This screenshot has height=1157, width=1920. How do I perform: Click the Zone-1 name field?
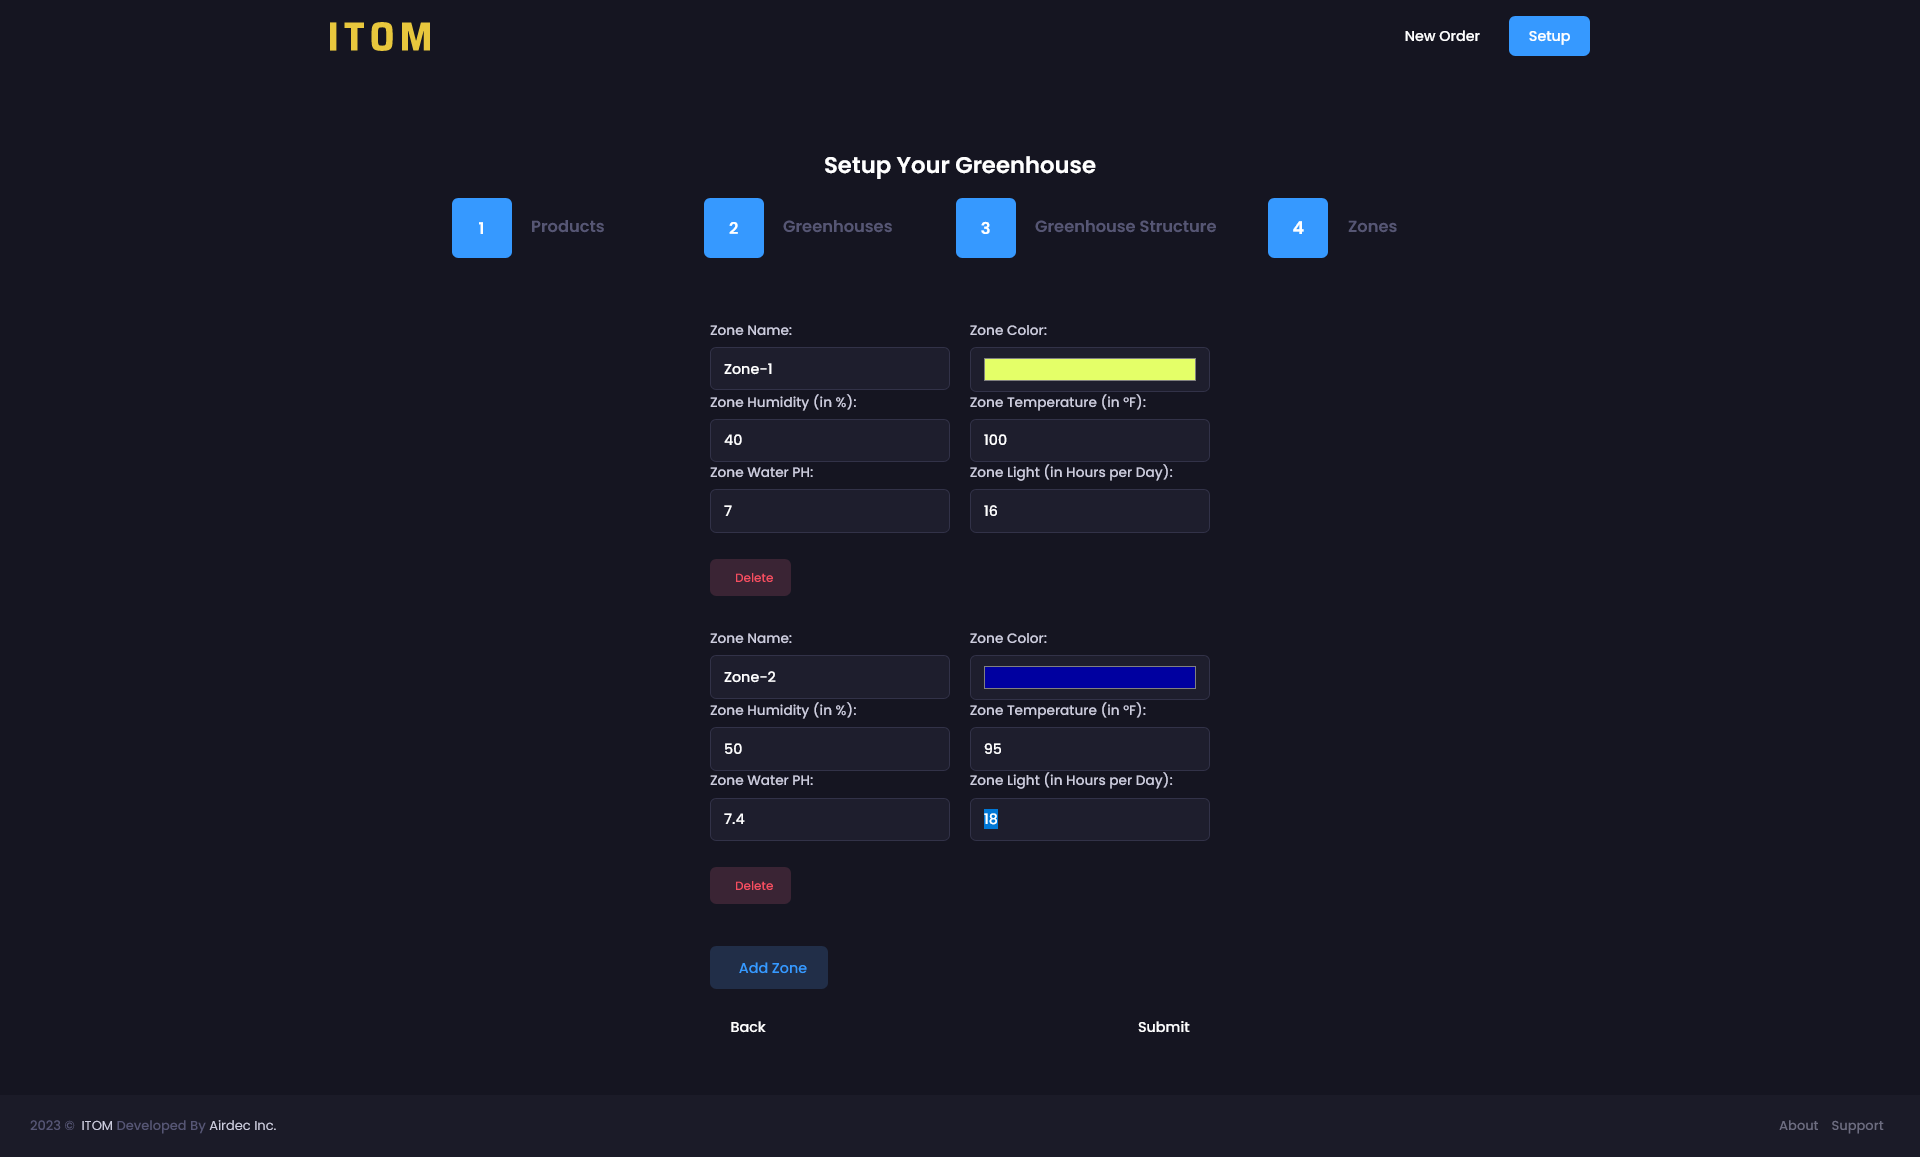pos(829,369)
